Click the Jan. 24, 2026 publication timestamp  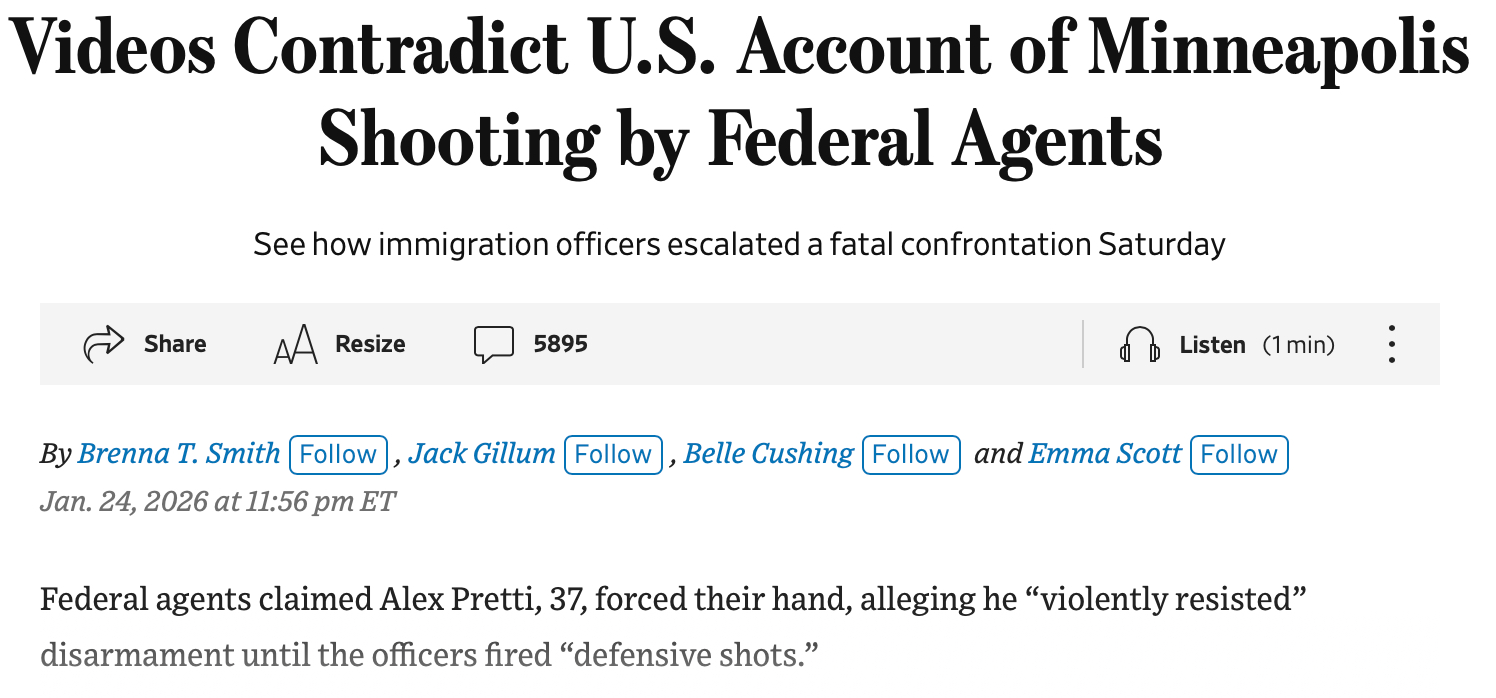click(218, 500)
